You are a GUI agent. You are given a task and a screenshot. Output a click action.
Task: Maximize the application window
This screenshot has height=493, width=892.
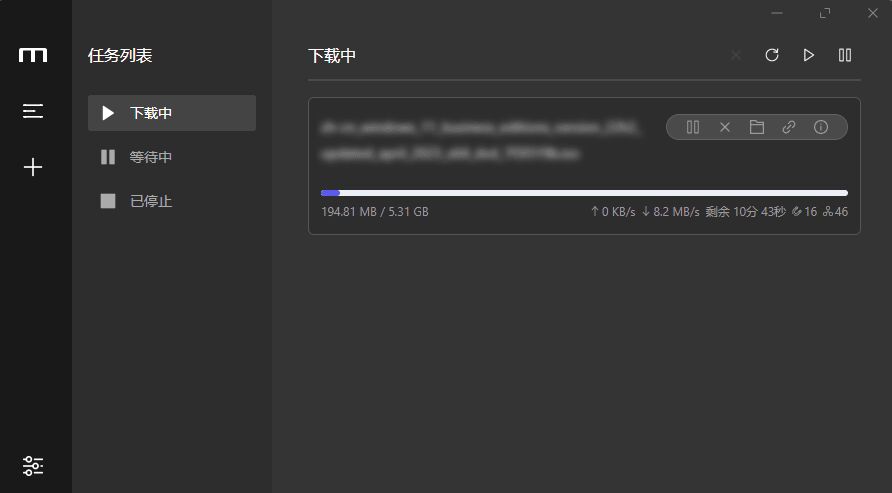click(825, 13)
